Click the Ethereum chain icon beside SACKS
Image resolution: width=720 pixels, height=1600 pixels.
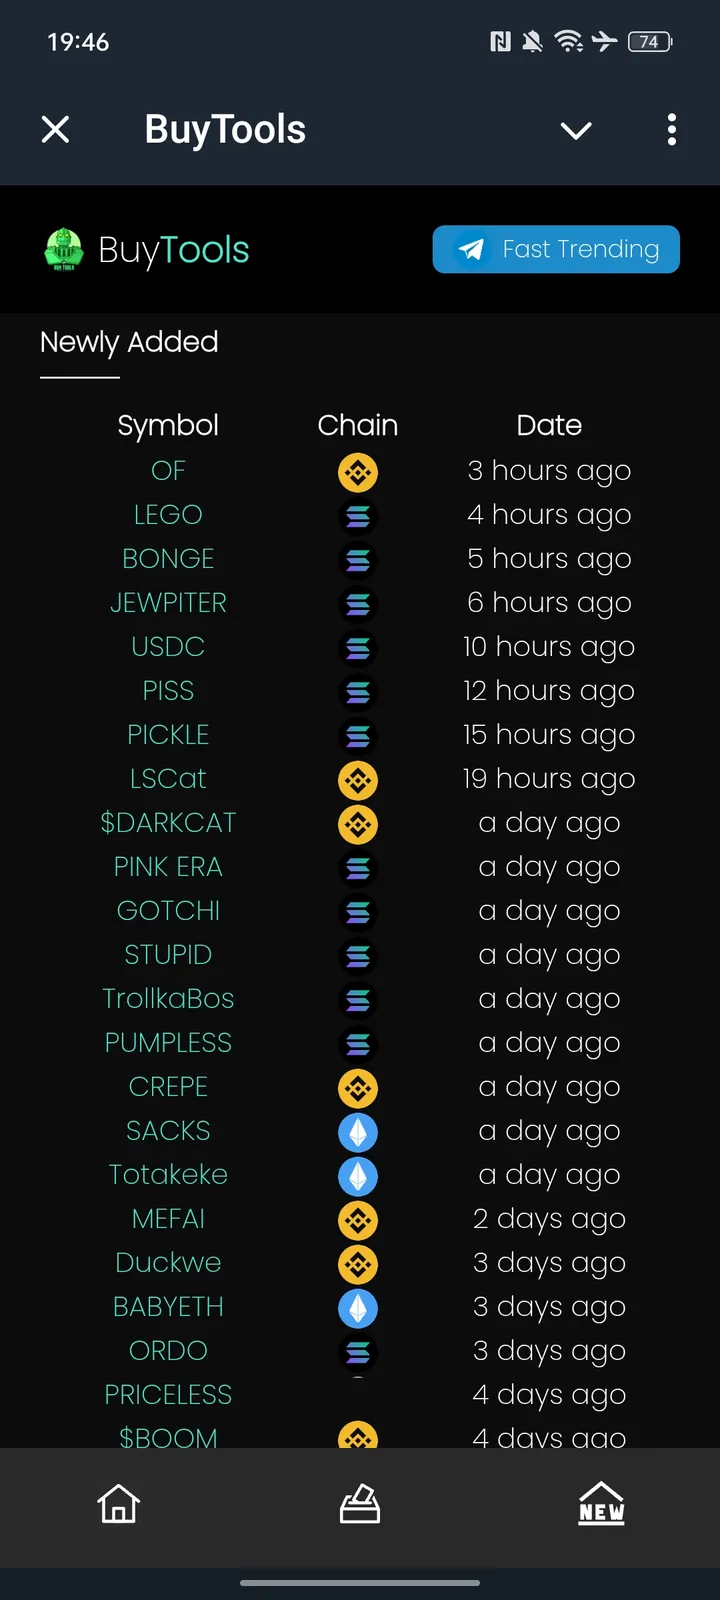[358, 1132]
